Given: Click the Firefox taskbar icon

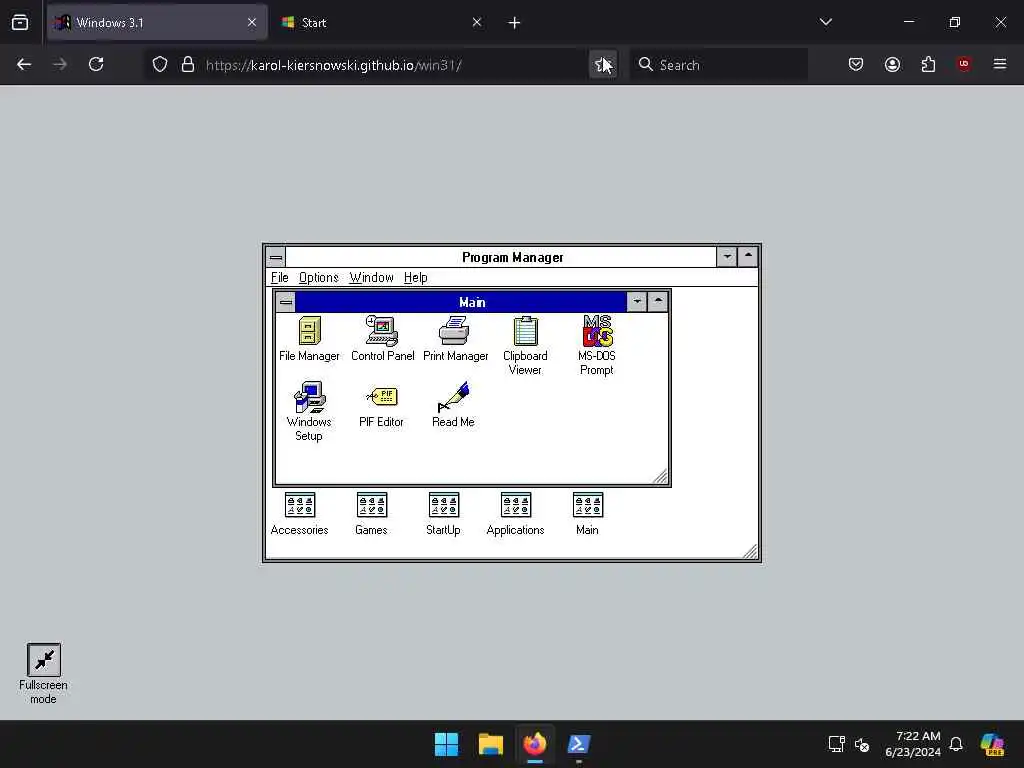Looking at the screenshot, I should [535, 744].
